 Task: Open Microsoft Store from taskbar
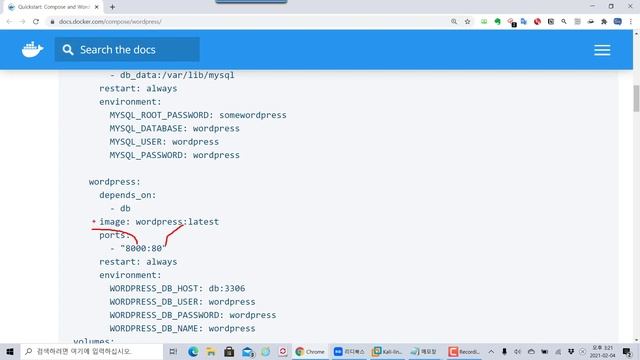coord(229,351)
